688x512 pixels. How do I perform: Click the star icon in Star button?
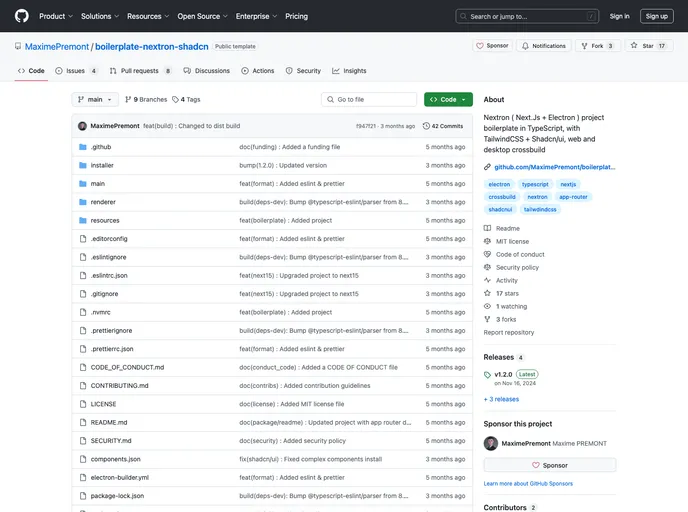coord(634,45)
